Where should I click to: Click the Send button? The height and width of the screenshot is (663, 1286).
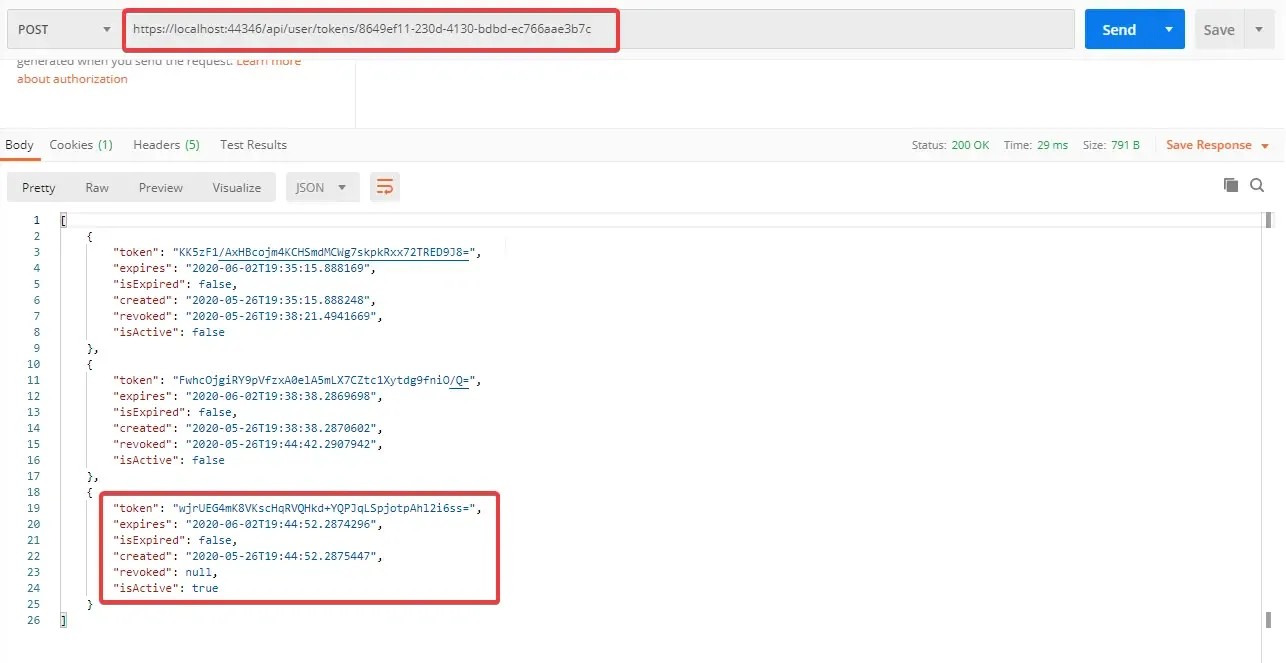(x=1119, y=29)
